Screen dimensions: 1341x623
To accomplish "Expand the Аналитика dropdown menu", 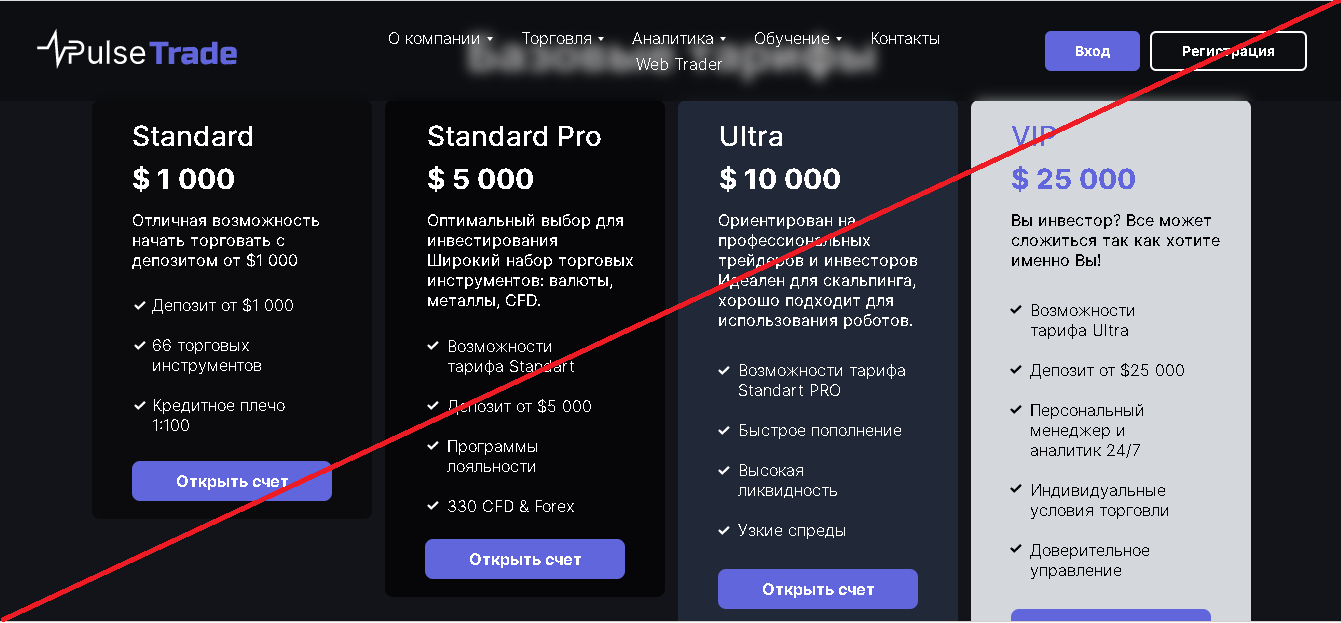I will (x=679, y=39).
